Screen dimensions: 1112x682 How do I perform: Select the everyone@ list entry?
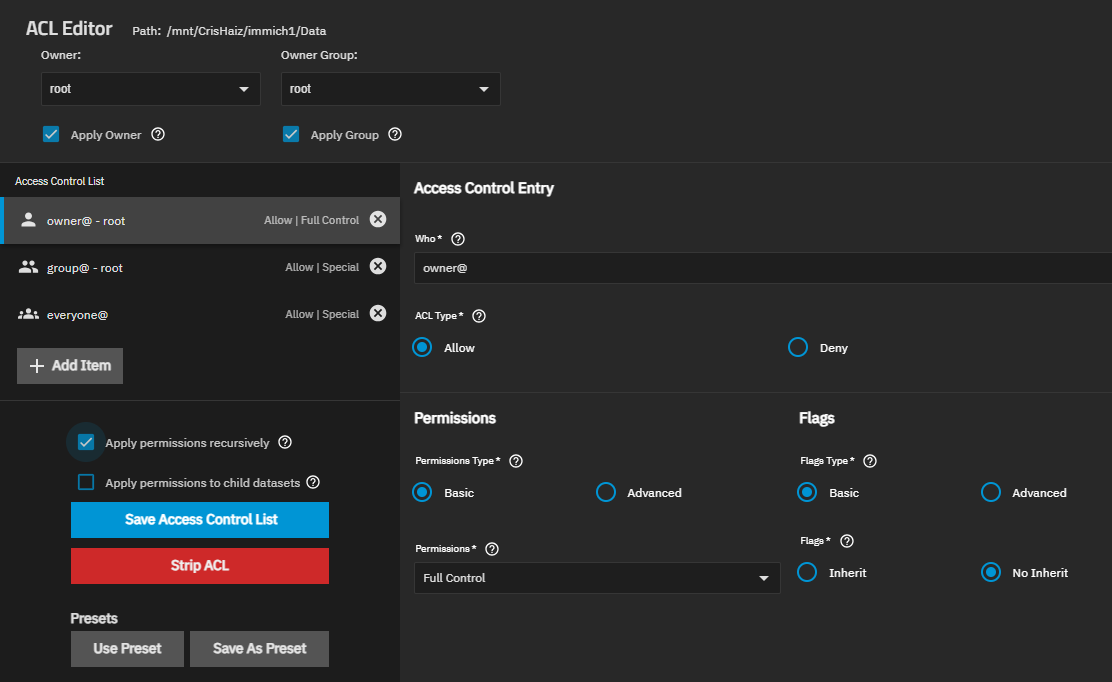coord(150,315)
